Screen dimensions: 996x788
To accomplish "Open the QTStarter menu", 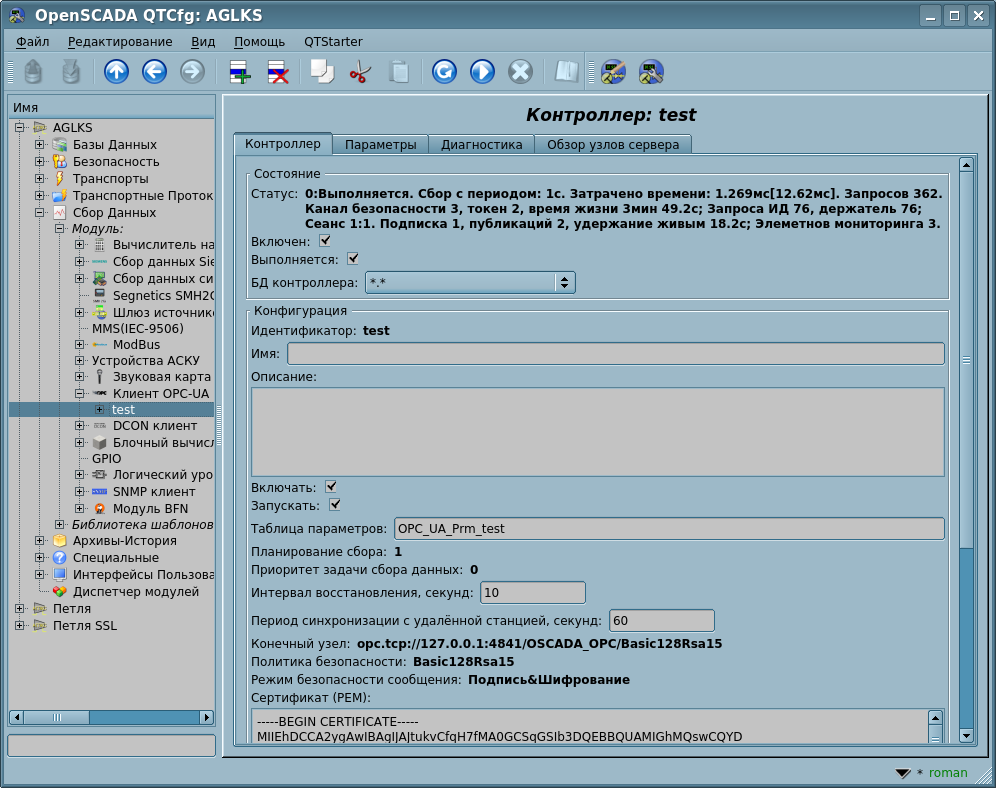I will click(333, 42).
